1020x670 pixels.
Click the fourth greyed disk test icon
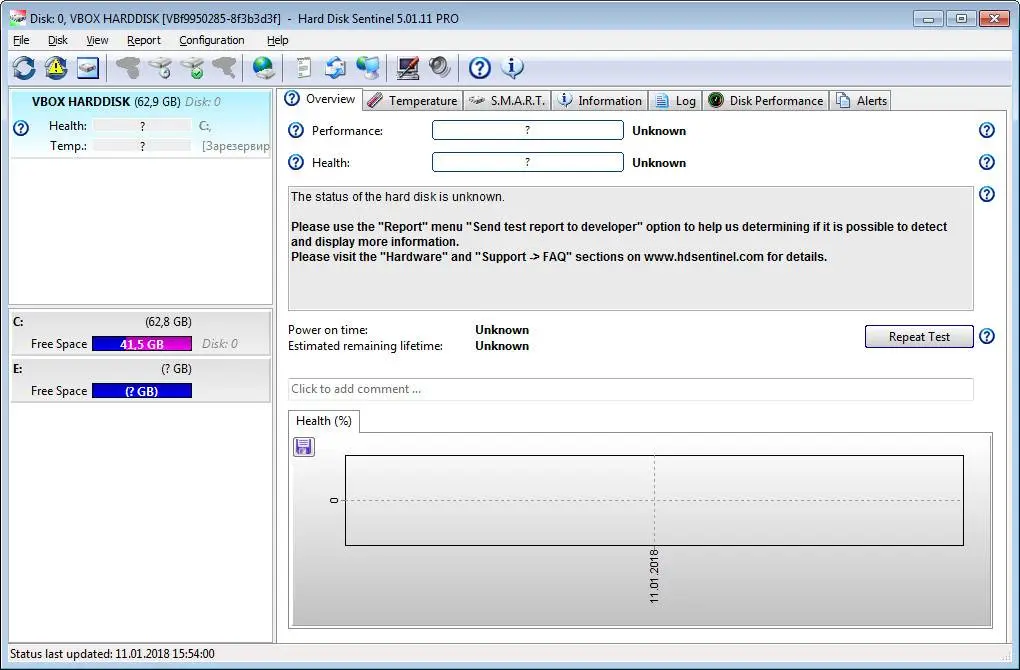[224, 68]
